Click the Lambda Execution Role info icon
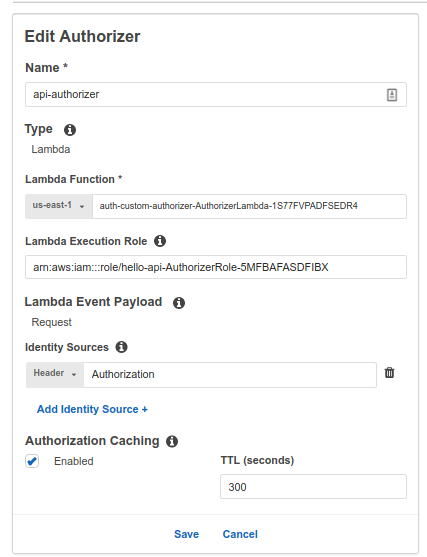 (x=160, y=241)
